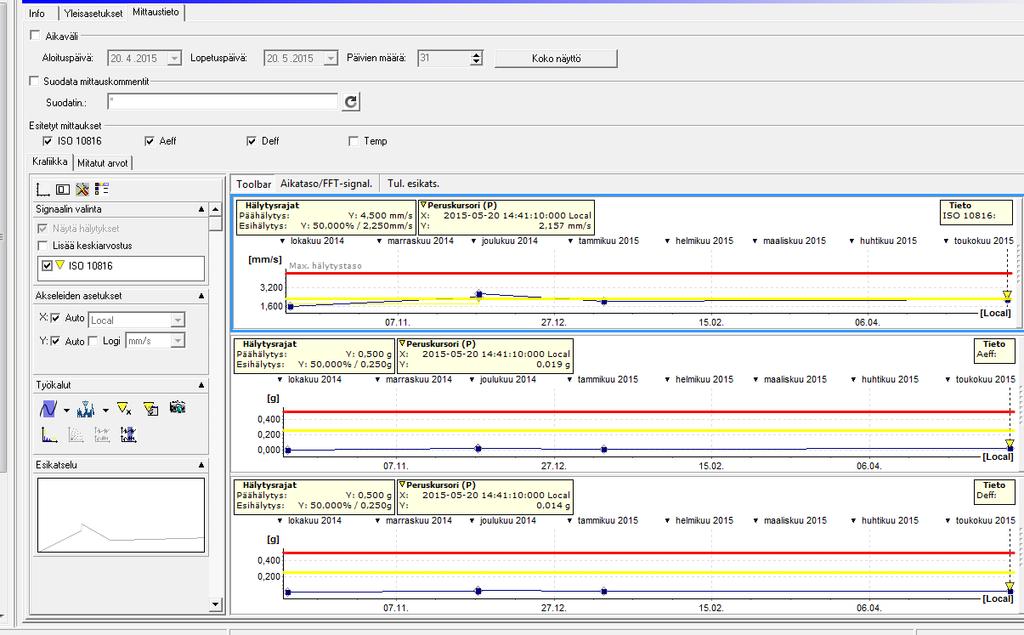Enable the Logi checkbox
Viewport: 1024px width, 635px height.
click(93, 341)
